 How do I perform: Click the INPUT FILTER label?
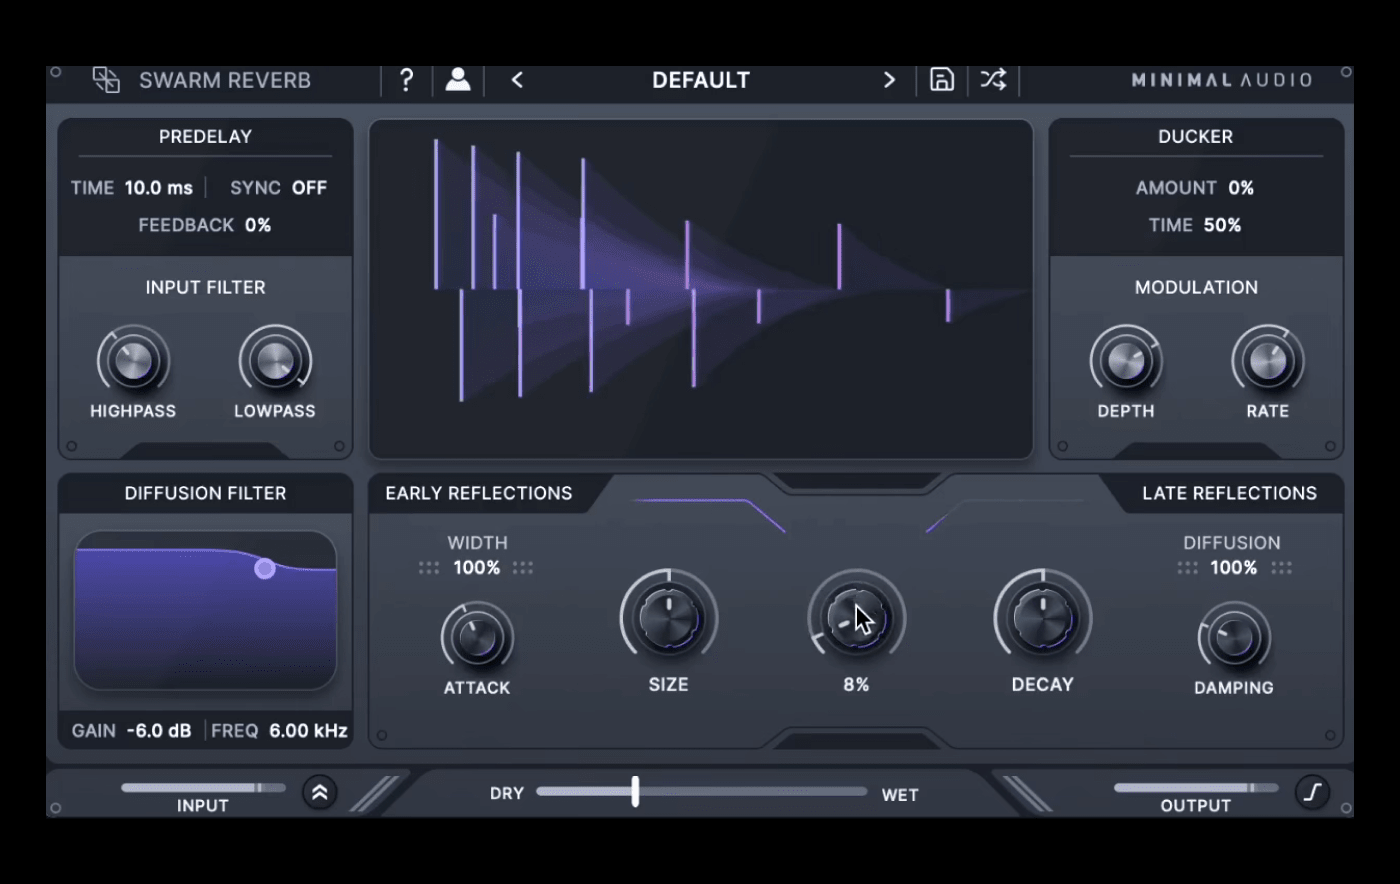(x=205, y=288)
